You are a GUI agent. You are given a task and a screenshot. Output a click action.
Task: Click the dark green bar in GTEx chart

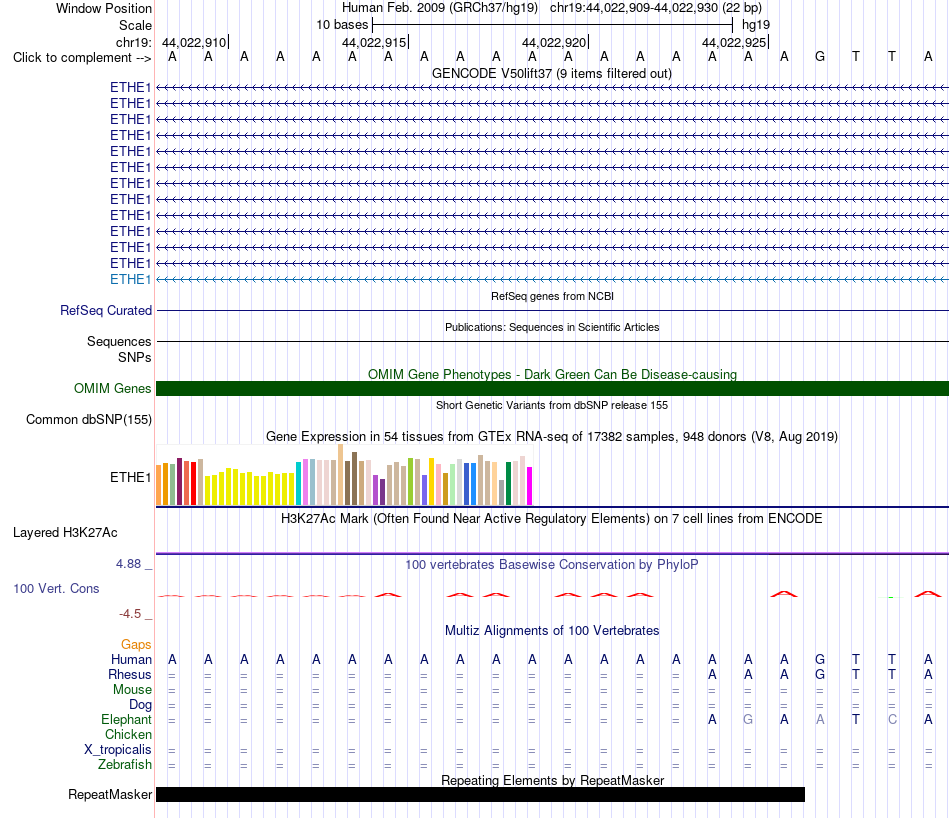(508, 484)
